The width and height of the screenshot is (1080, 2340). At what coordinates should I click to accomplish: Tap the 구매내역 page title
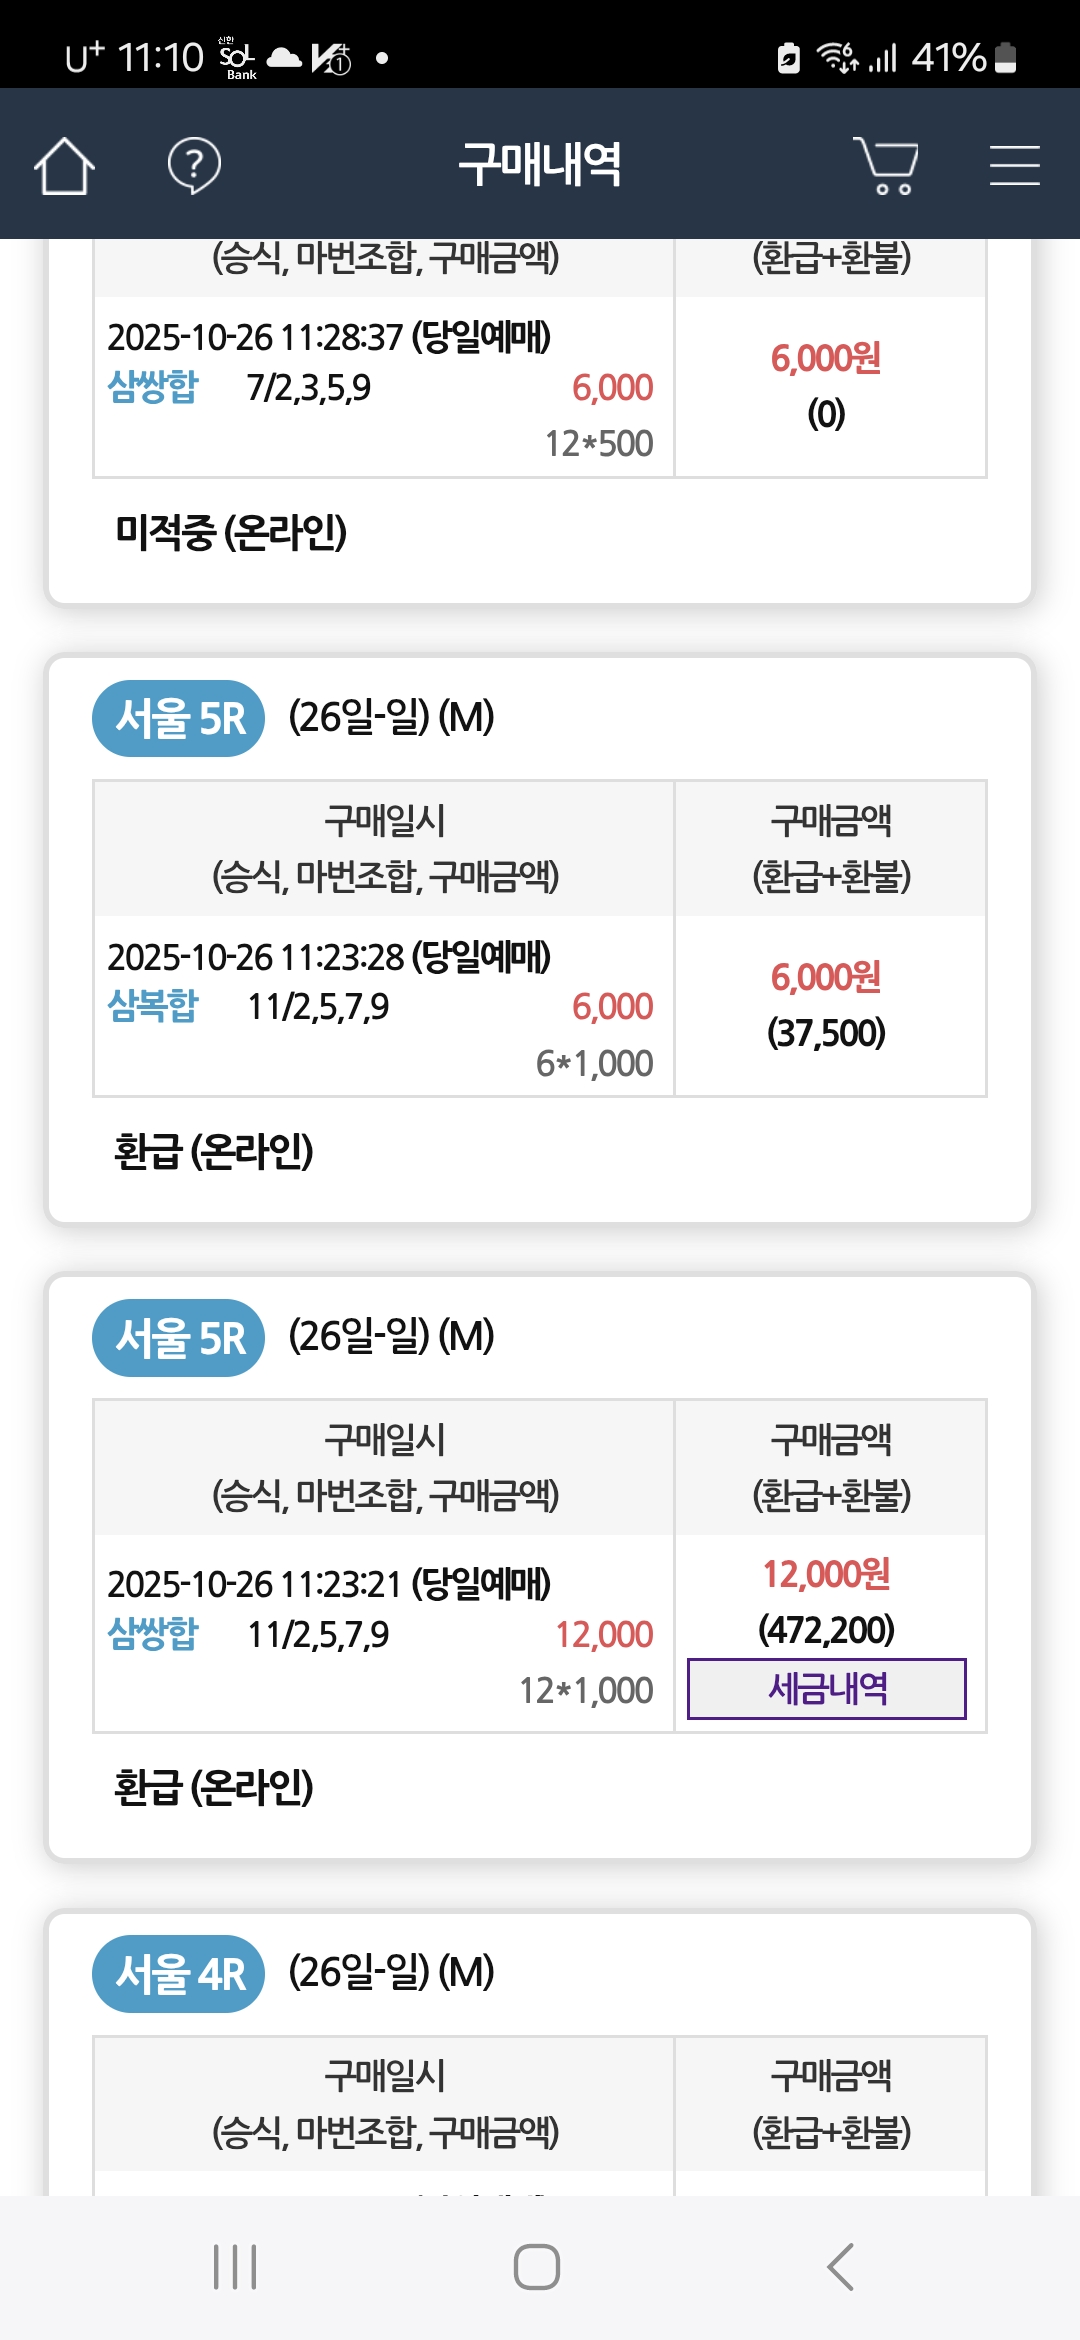coord(540,165)
